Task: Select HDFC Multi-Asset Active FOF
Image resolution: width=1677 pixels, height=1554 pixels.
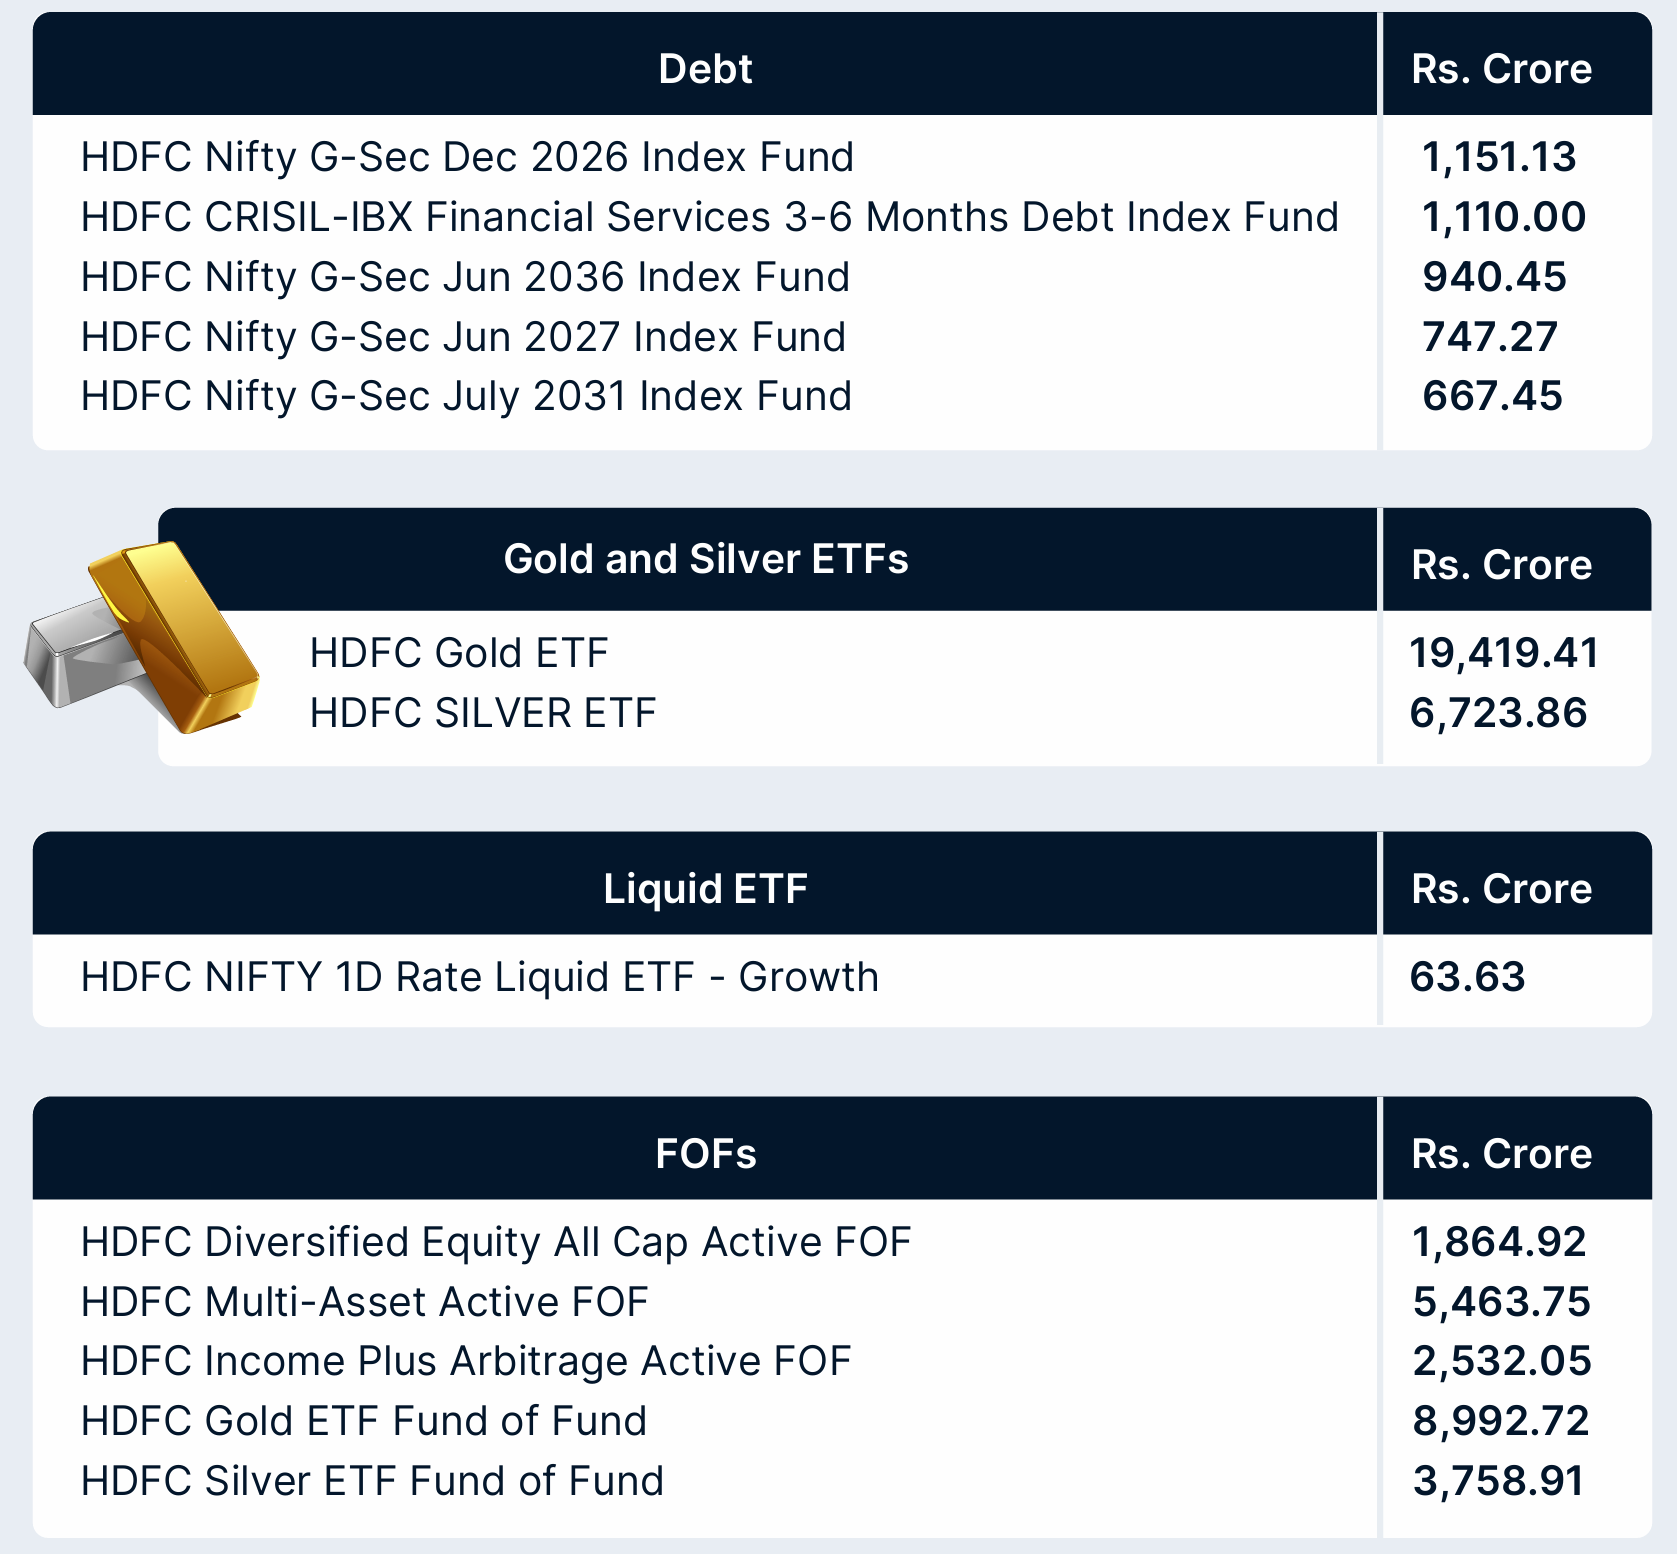Action: point(365,1302)
